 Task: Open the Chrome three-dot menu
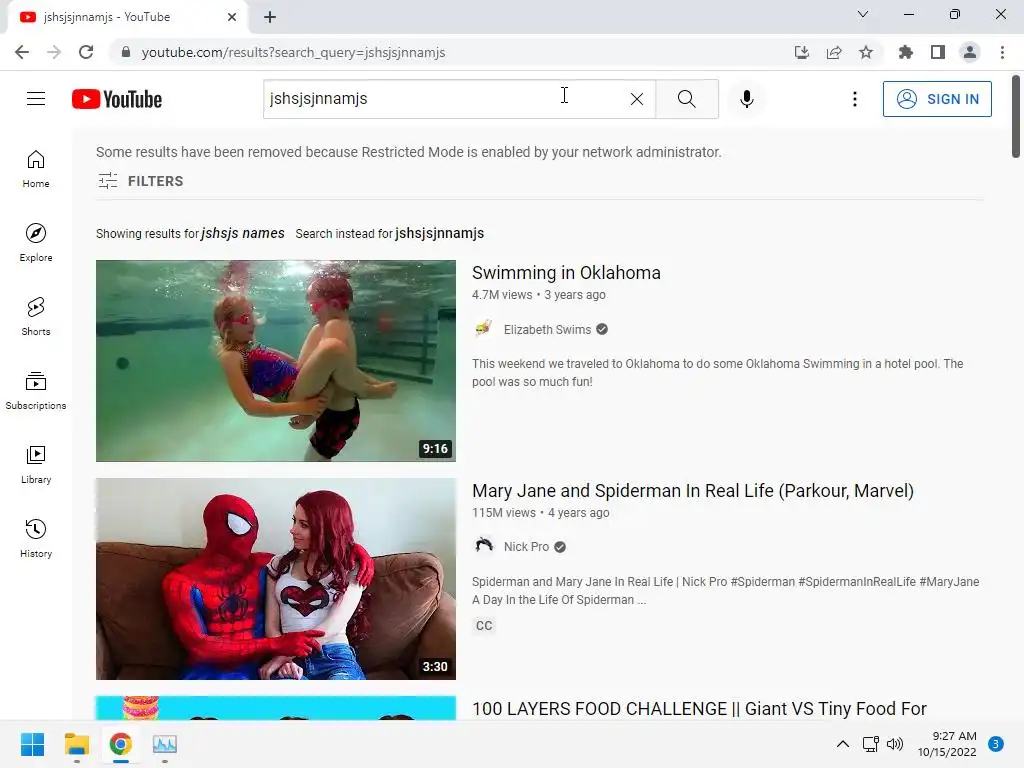1002,52
